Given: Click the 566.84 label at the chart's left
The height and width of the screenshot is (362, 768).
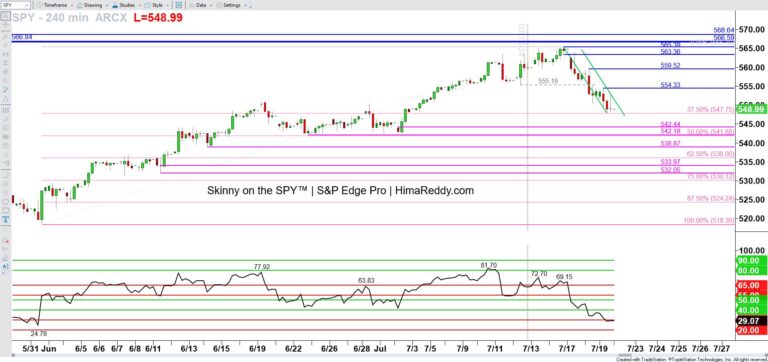Looking at the screenshot, I should [x=21, y=37].
